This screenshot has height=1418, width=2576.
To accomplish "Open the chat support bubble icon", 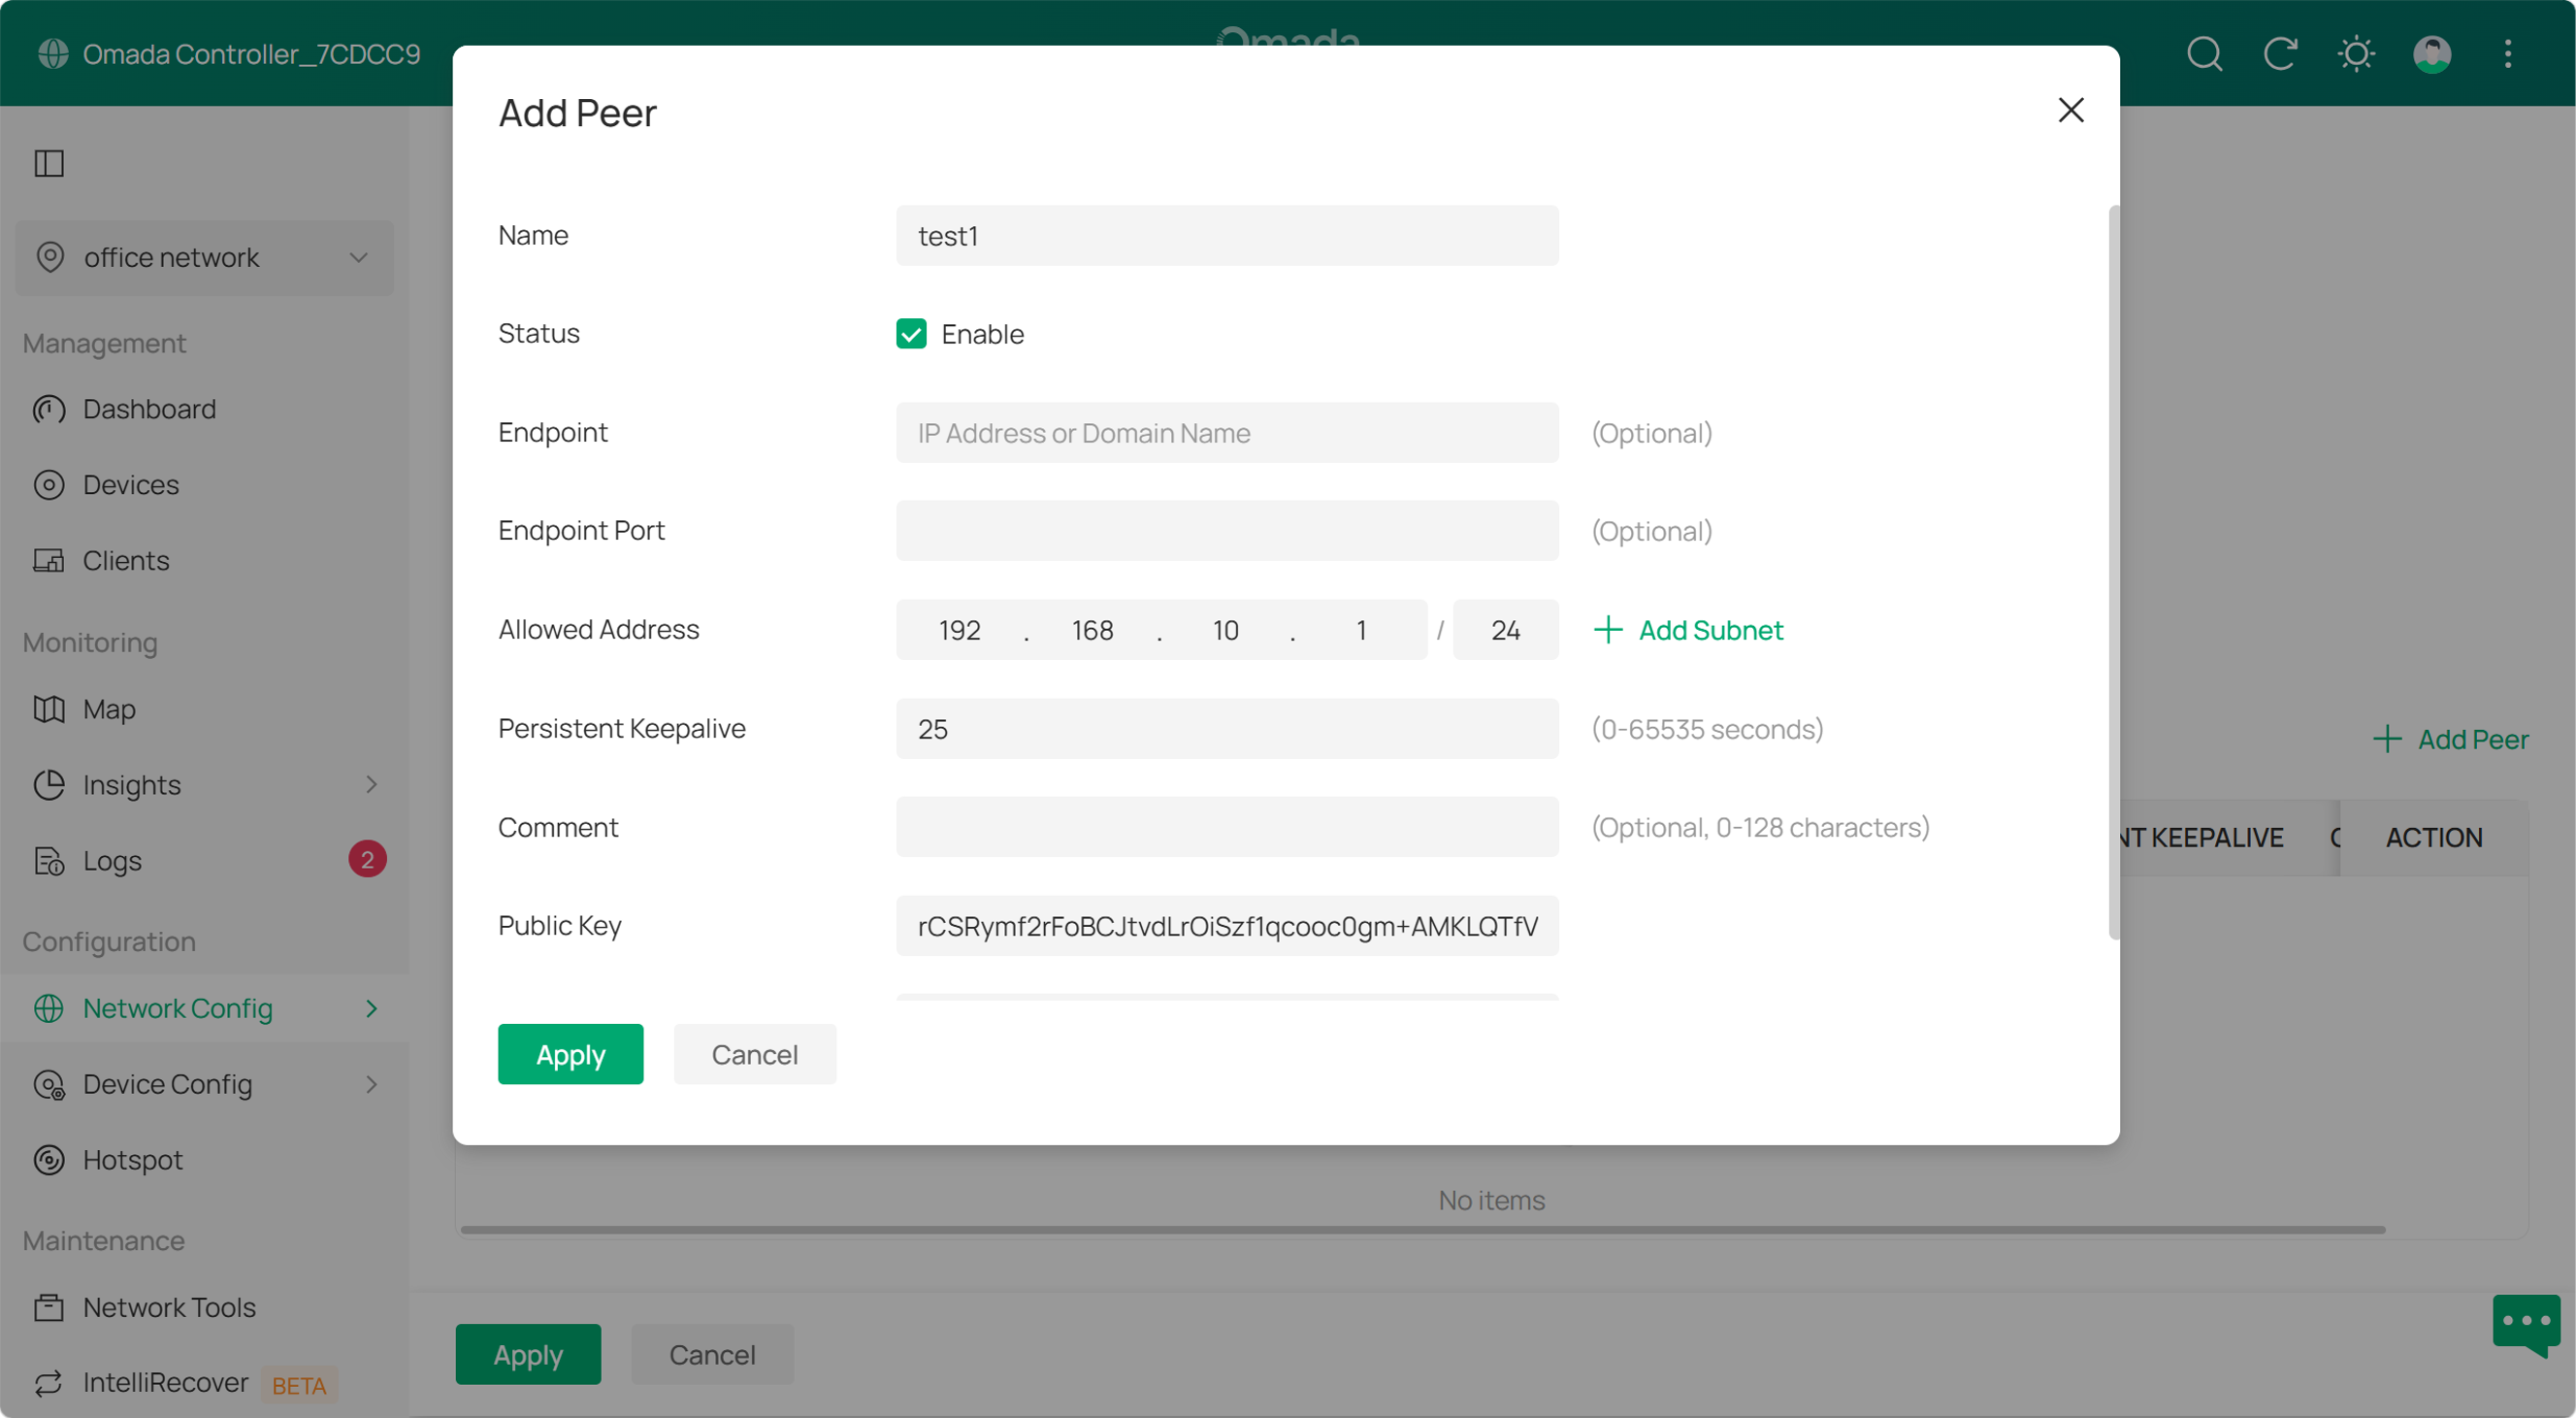I will coord(2527,1326).
